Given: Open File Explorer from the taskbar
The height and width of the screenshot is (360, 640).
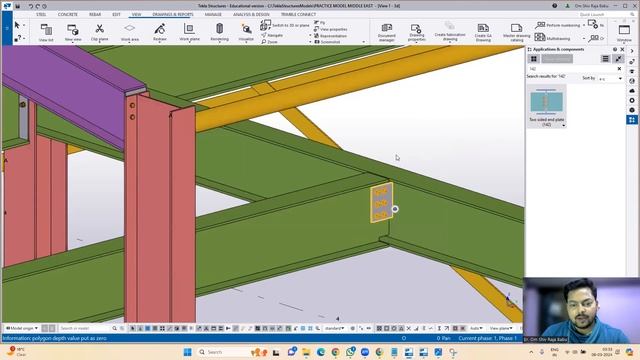Looking at the screenshot, I should [306, 352].
